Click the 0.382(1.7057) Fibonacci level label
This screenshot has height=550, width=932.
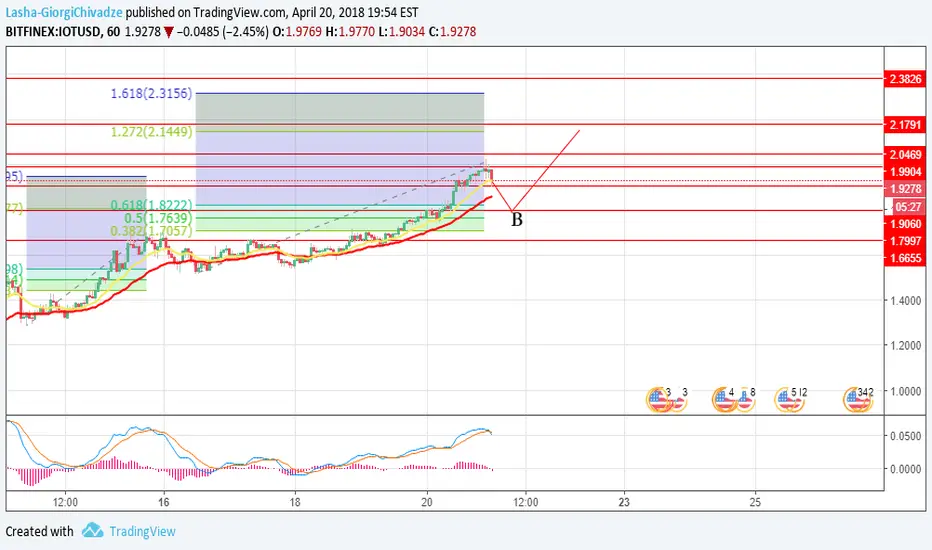pyautogui.click(x=152, y=231)
